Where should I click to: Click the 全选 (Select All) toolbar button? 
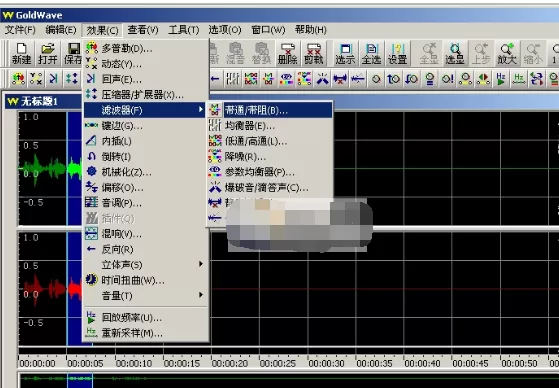click(x=371, y=53)
